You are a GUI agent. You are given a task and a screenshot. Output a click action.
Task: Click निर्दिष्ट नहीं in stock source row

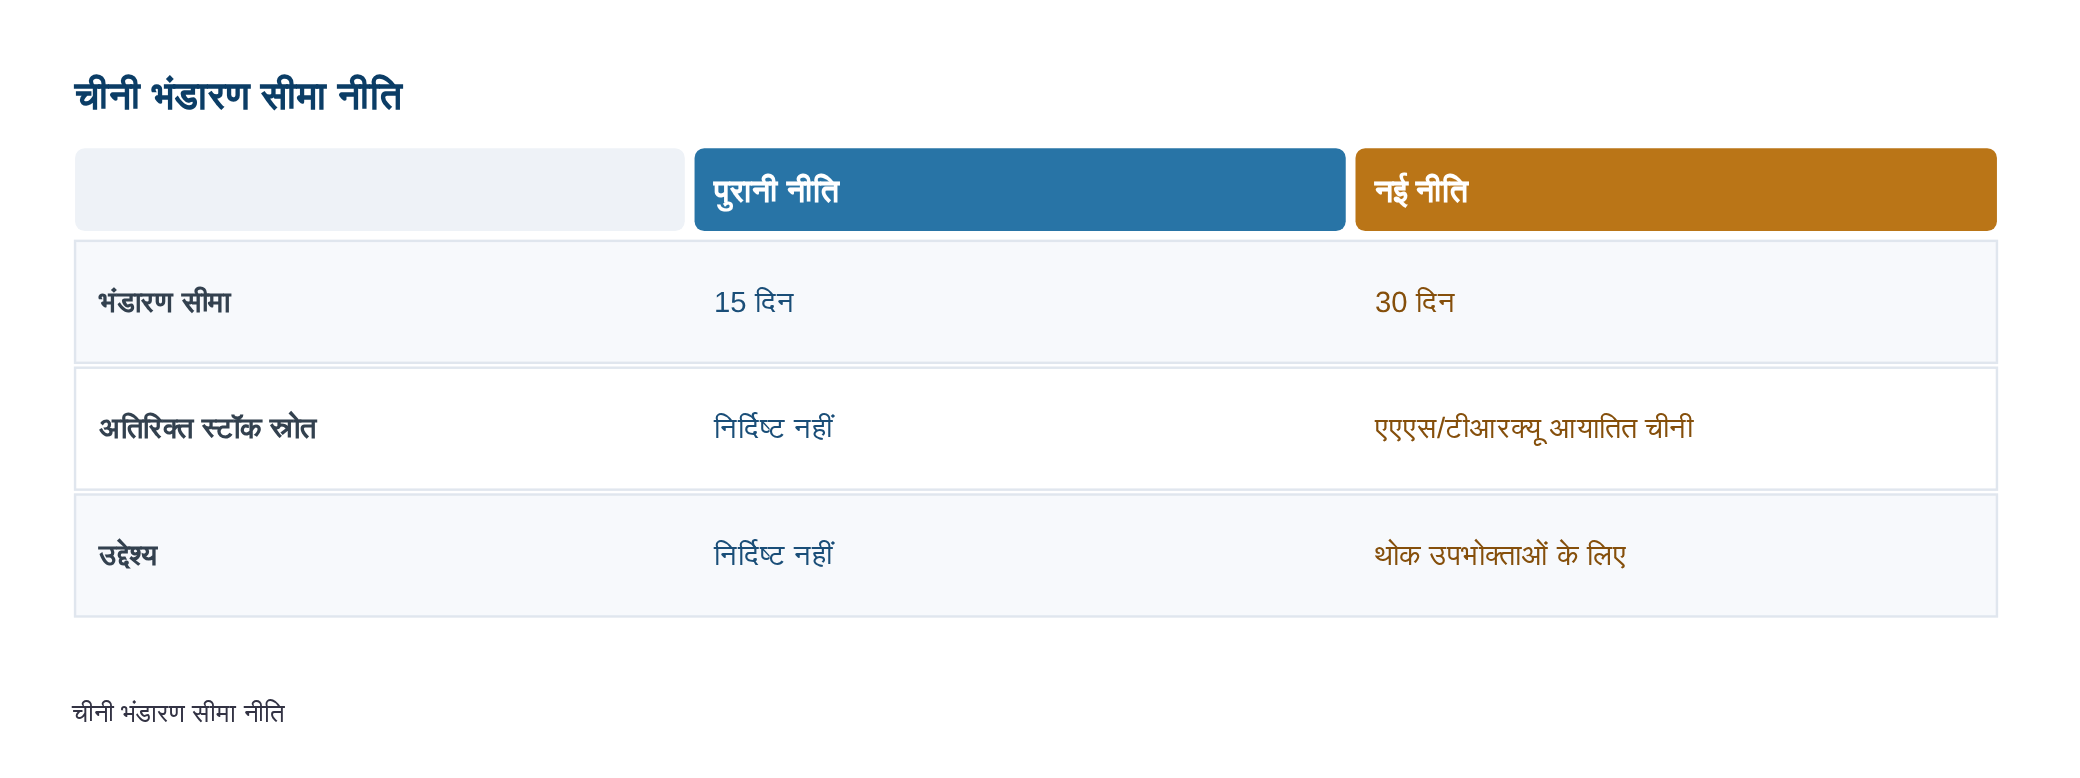point(774,428)
